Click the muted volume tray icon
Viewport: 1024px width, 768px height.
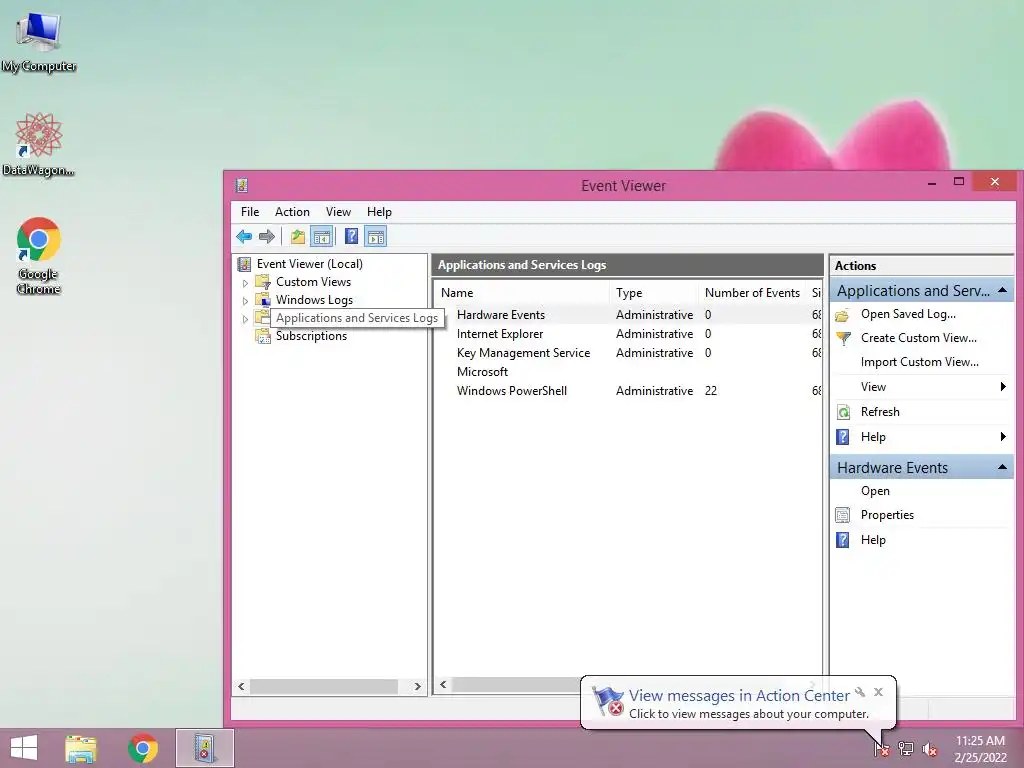[930, 750]
